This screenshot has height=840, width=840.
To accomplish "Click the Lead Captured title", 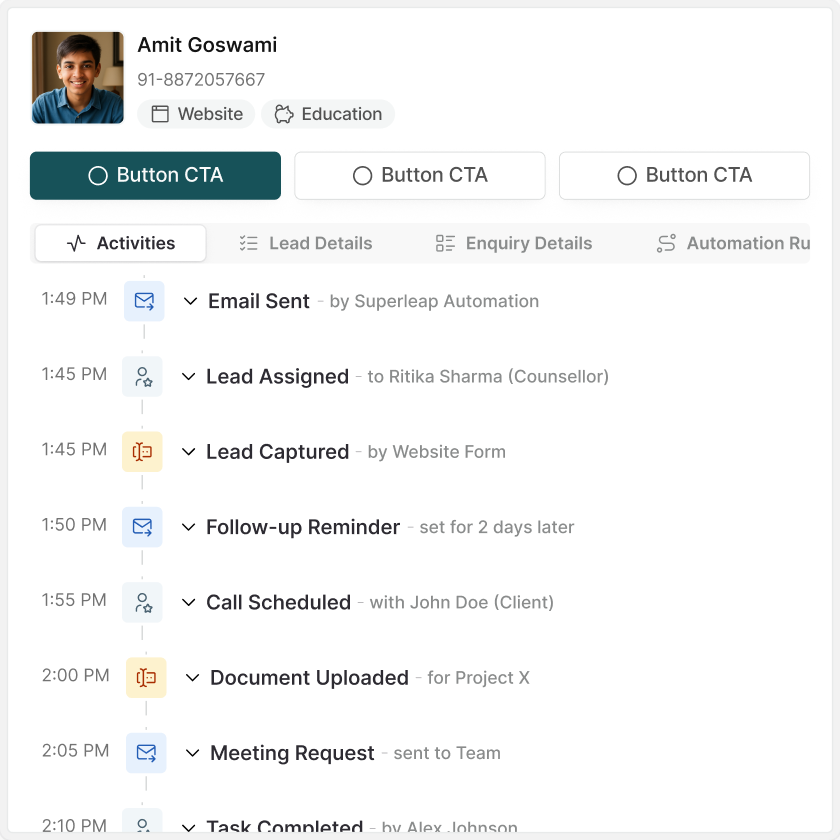I will pos(278,452).
